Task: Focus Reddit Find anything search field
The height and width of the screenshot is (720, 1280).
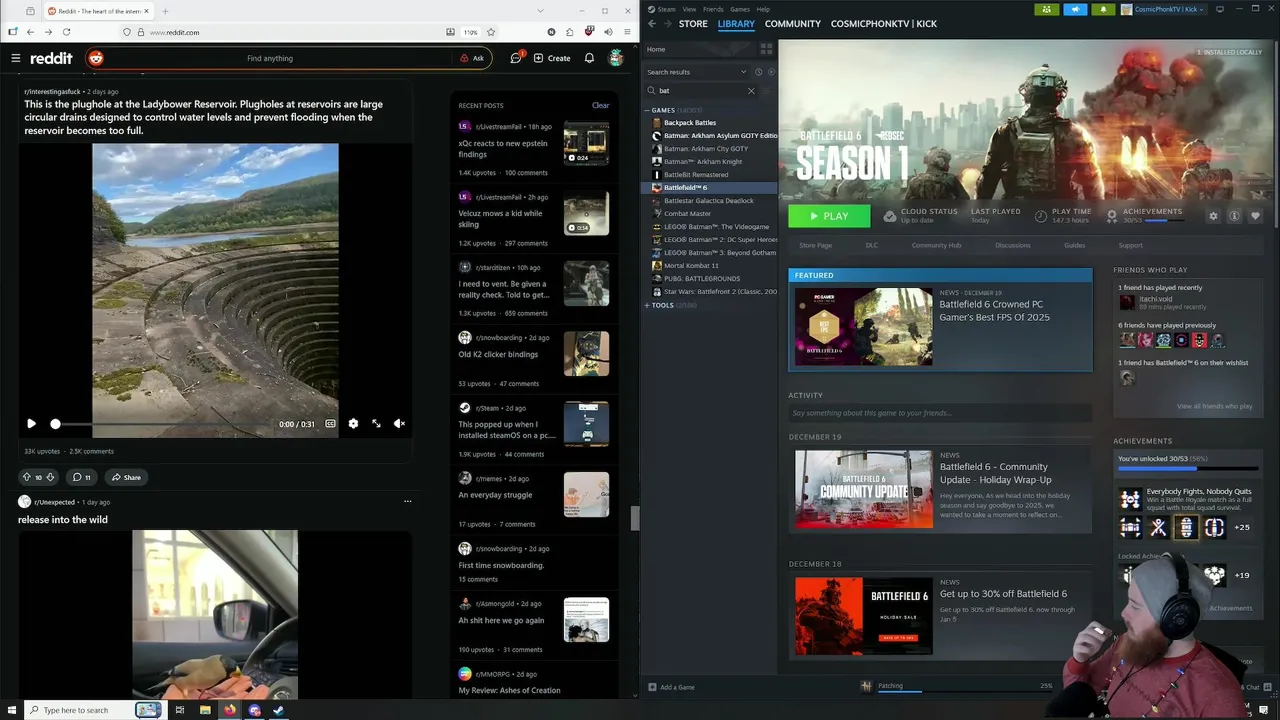Action: coord(270,58)
